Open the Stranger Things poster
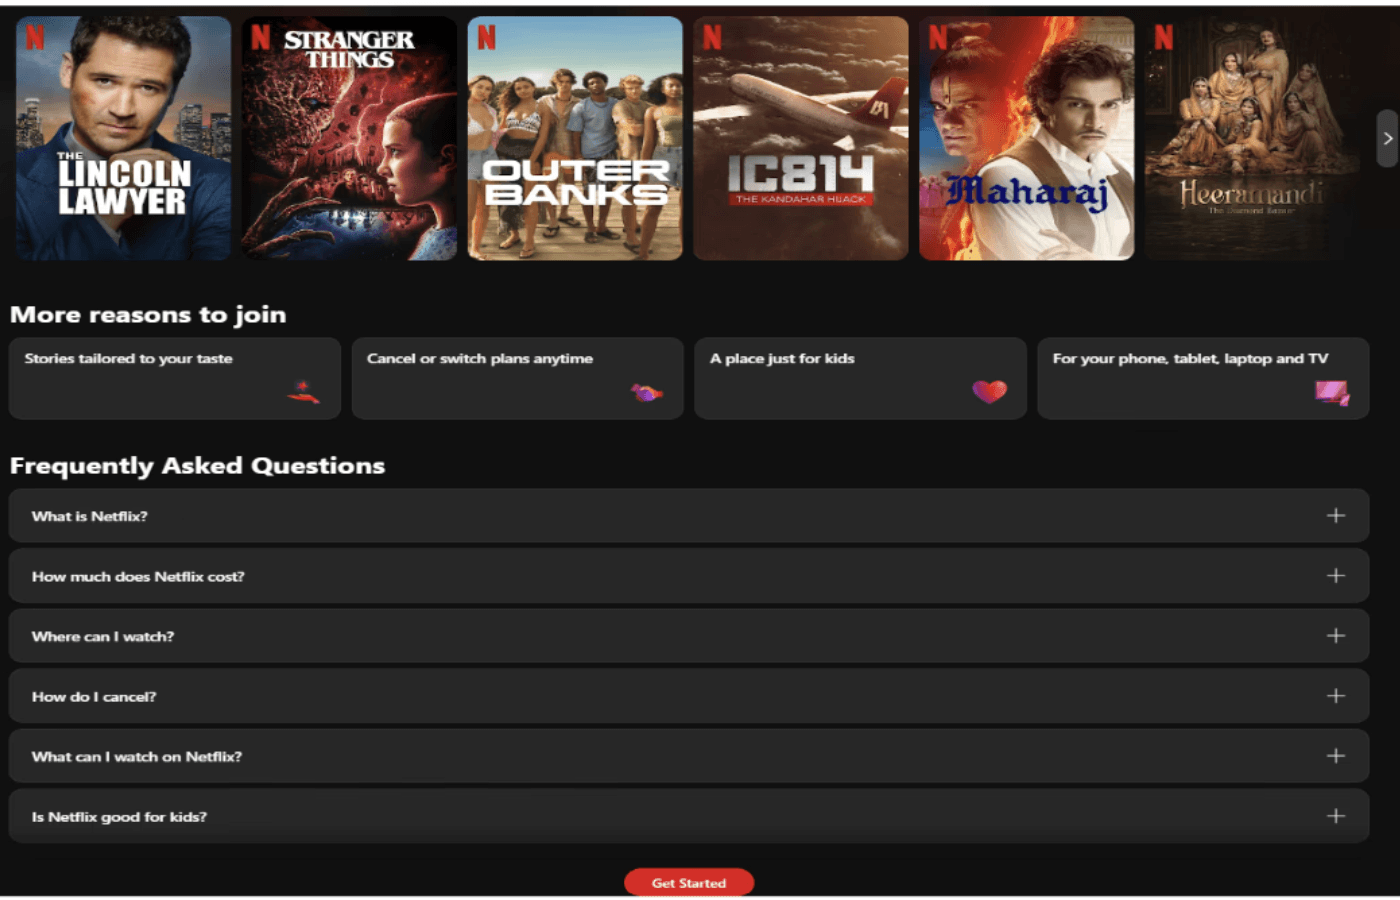The width and height of the screenshot is (1400, 900). pos(349,138)
